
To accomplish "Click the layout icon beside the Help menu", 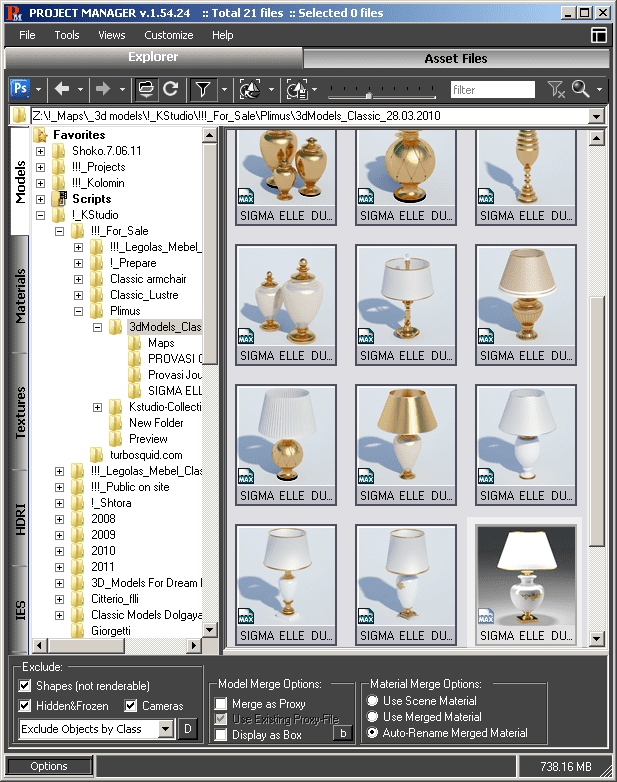I will (x=599, y=35).
